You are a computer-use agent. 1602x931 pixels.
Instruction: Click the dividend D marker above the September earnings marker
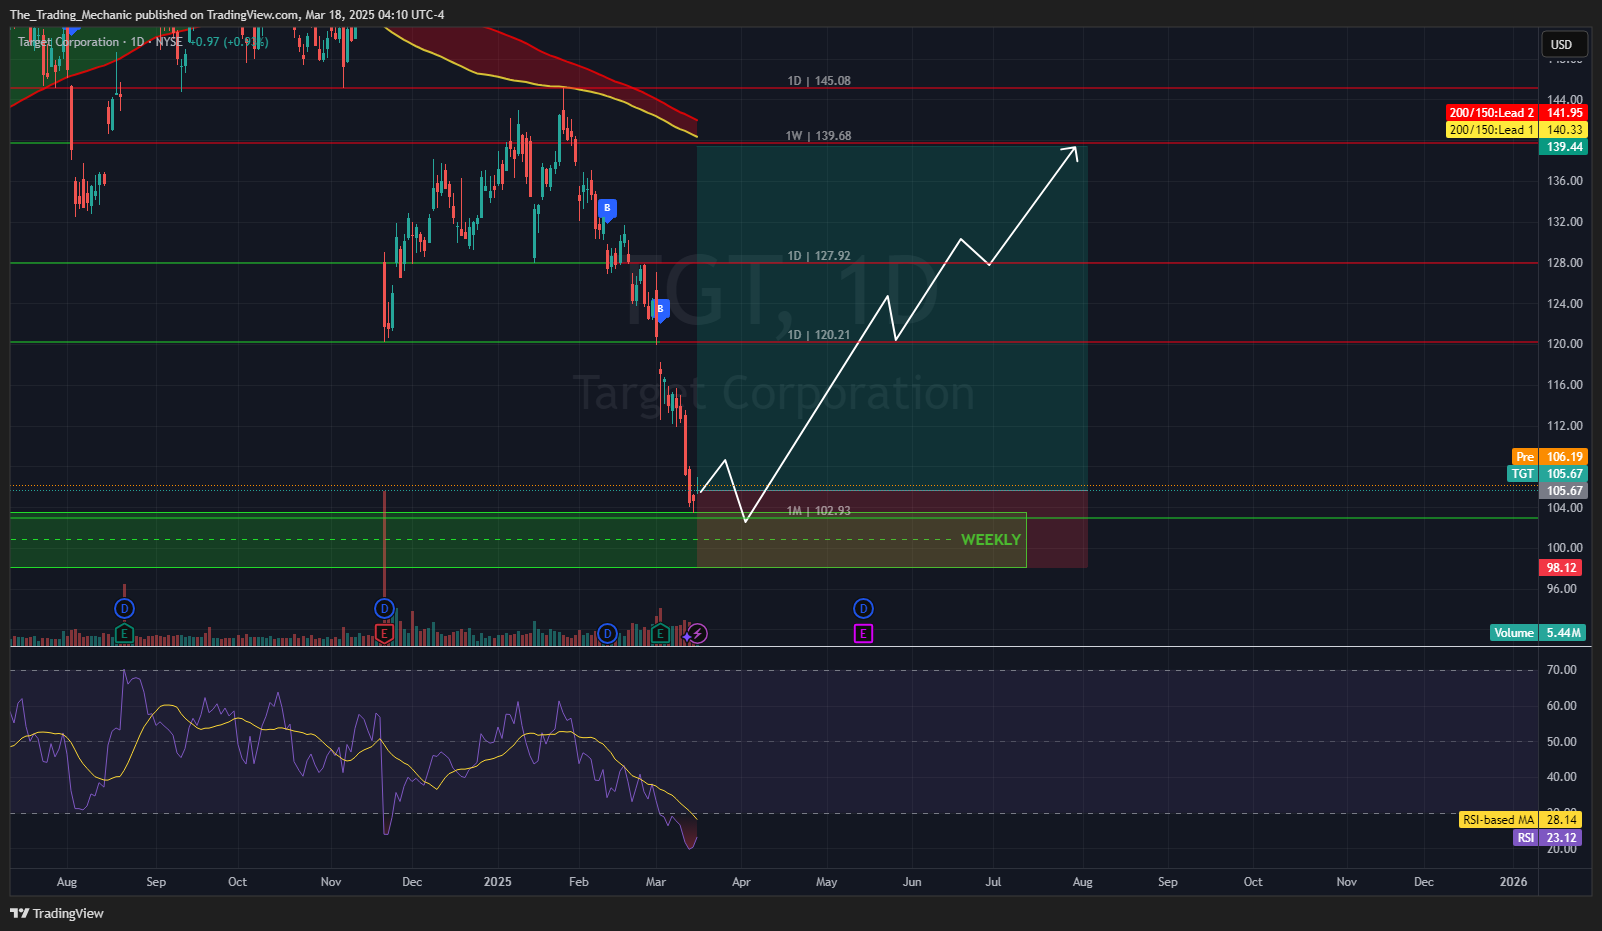124,608
